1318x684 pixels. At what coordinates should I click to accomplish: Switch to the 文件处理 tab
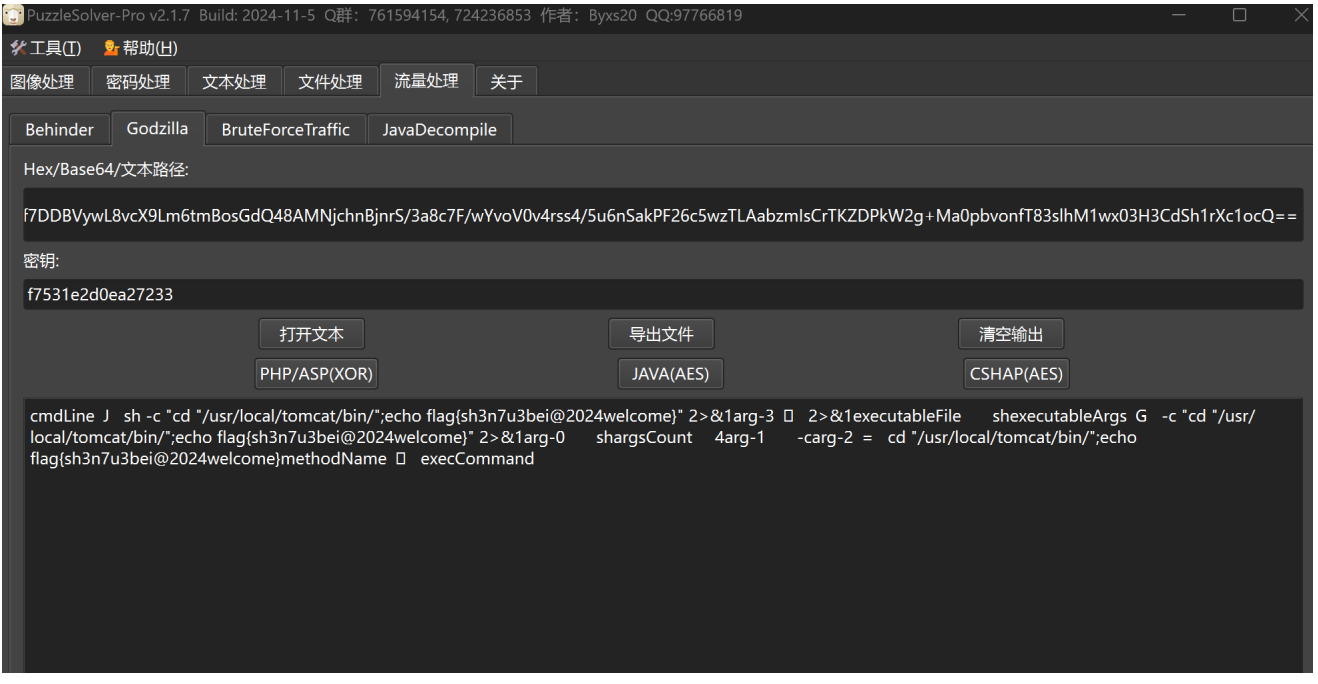tap(330, 82)
